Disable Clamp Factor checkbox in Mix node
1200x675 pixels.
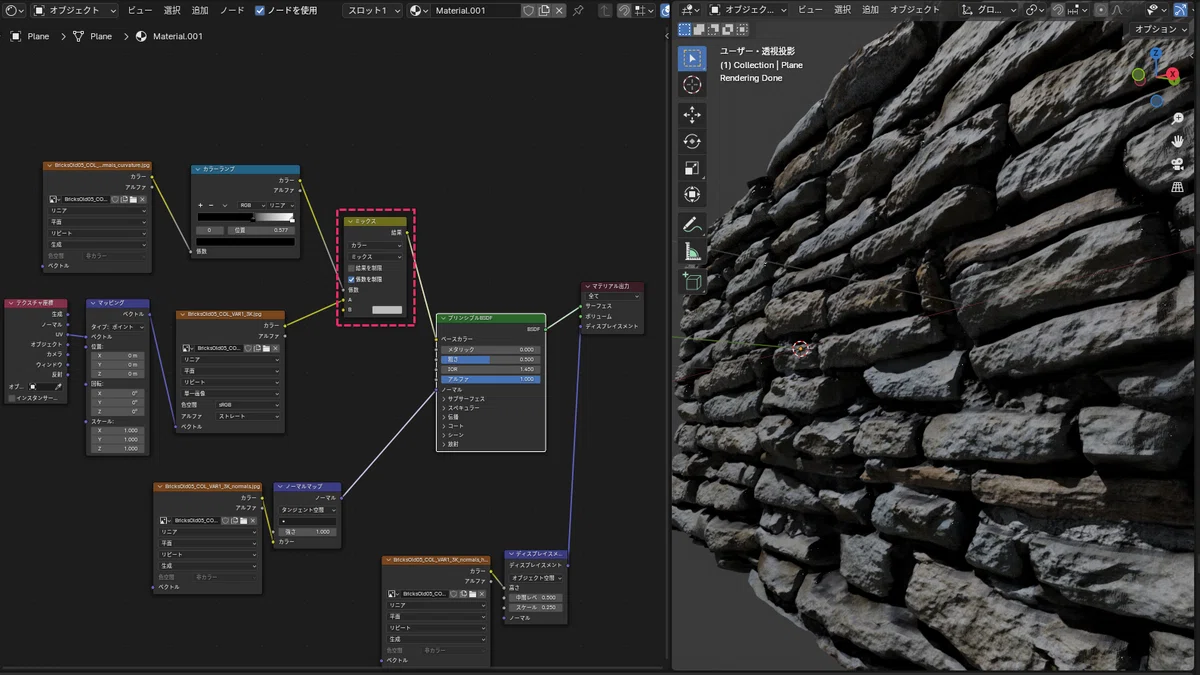tap(351, 279)
